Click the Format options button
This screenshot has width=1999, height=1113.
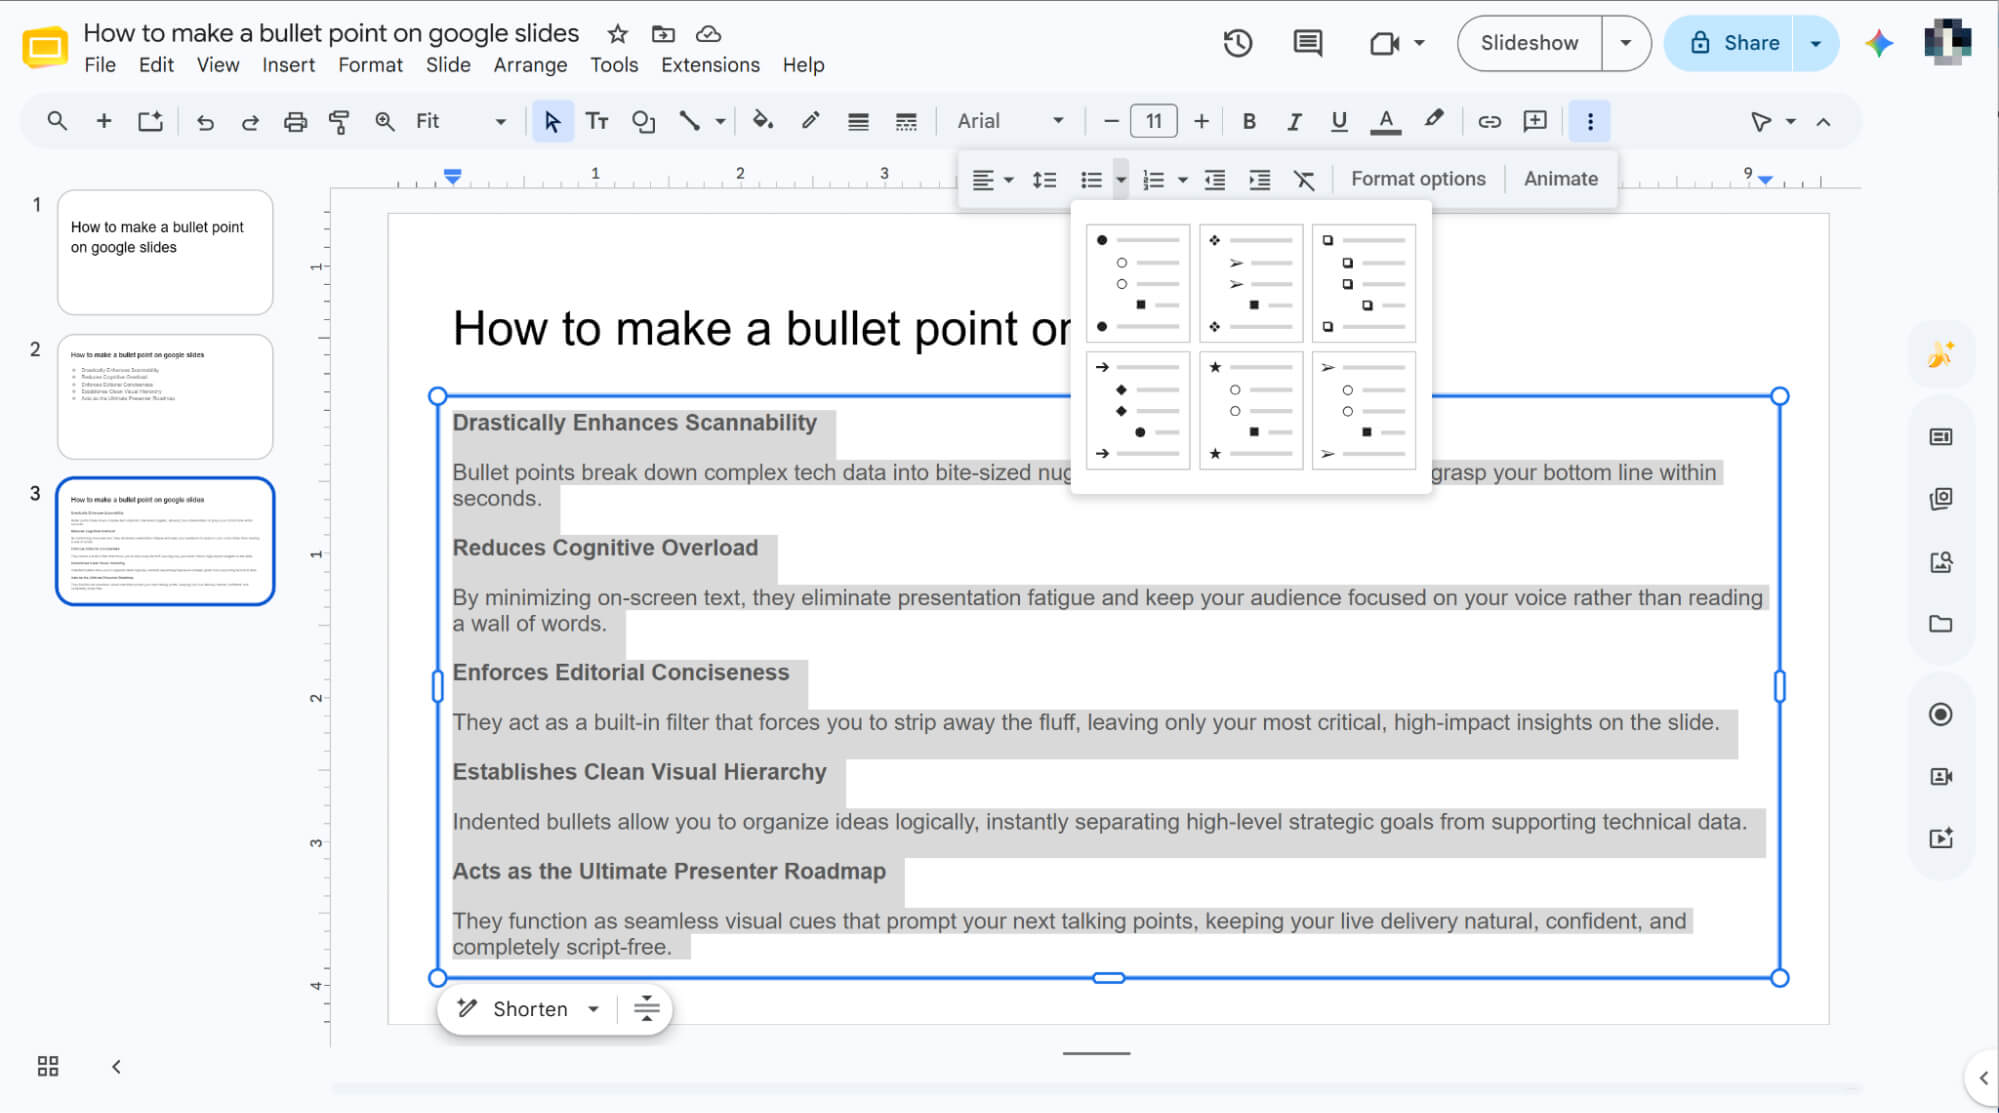(1418, 179)
